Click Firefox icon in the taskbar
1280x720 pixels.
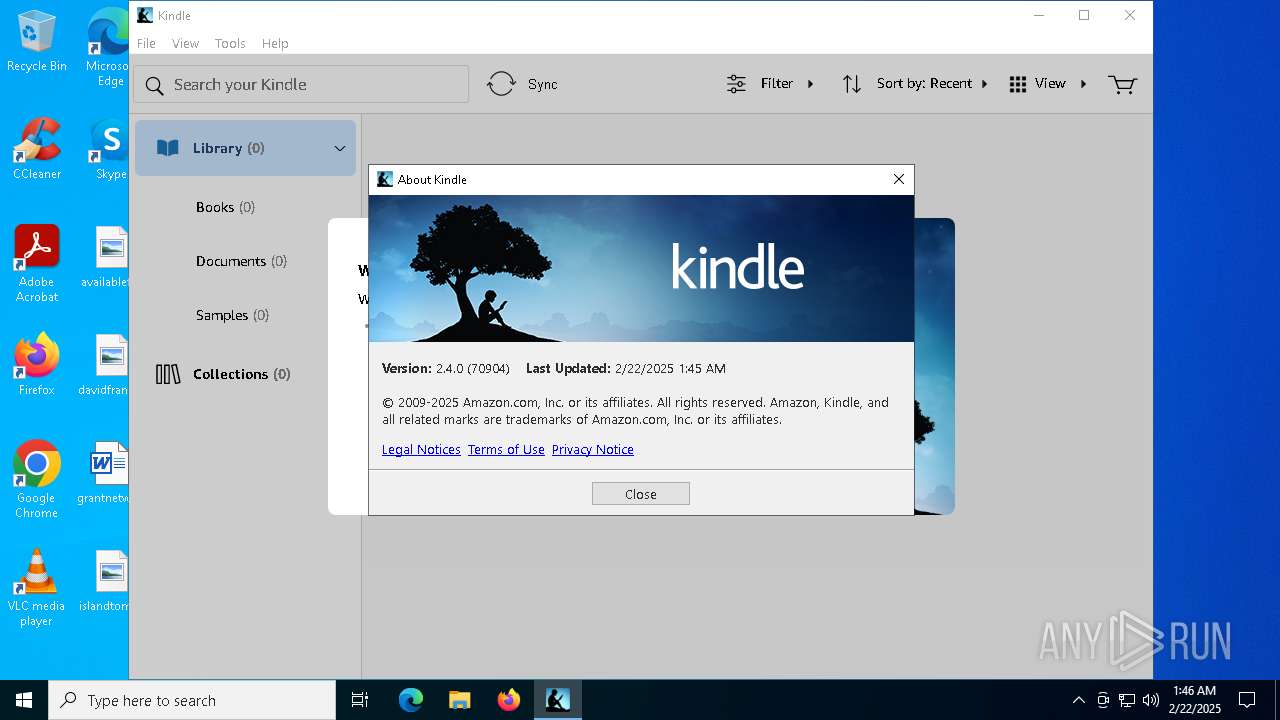click(x=509, y=700)
